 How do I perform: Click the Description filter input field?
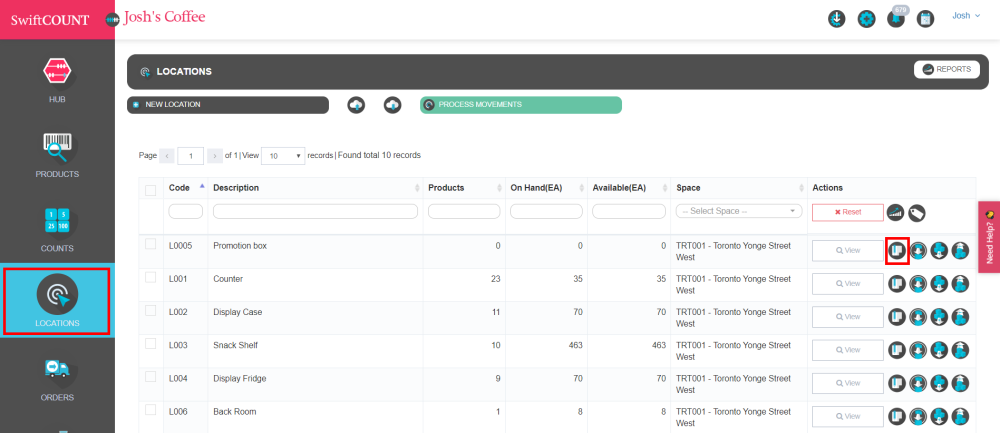[x=315, y=211]
